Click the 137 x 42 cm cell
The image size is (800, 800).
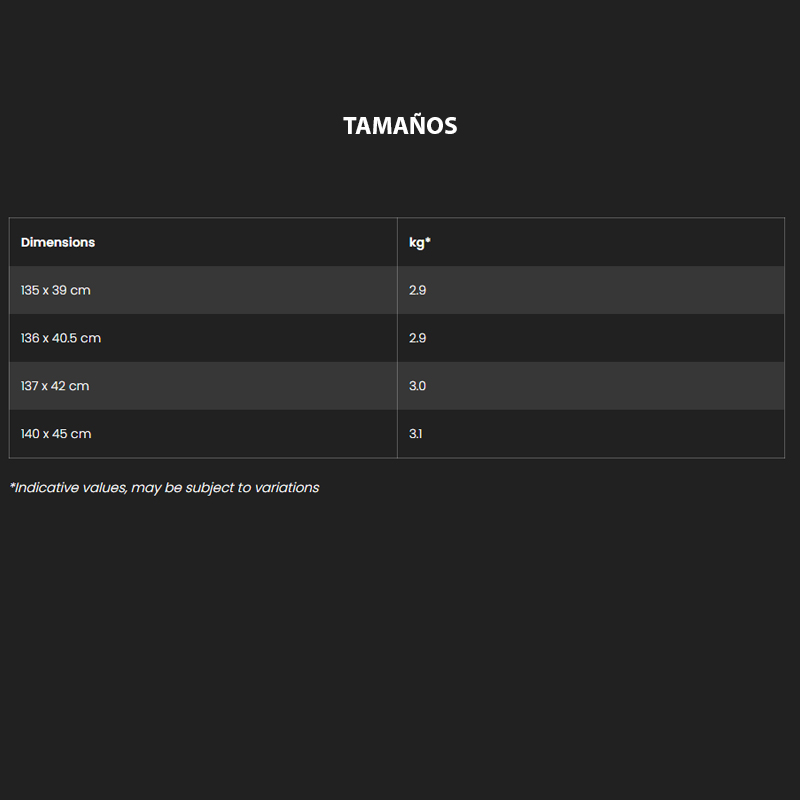pos(203,386)
